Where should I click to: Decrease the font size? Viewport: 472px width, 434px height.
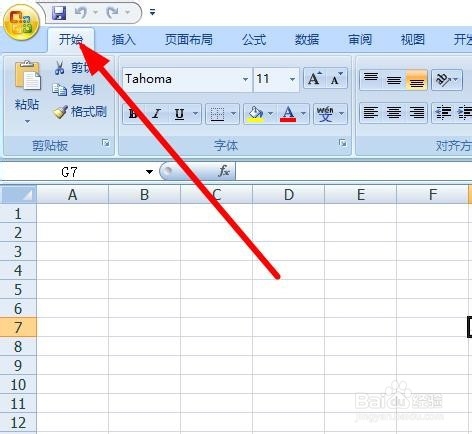click(x=336, y=79)
